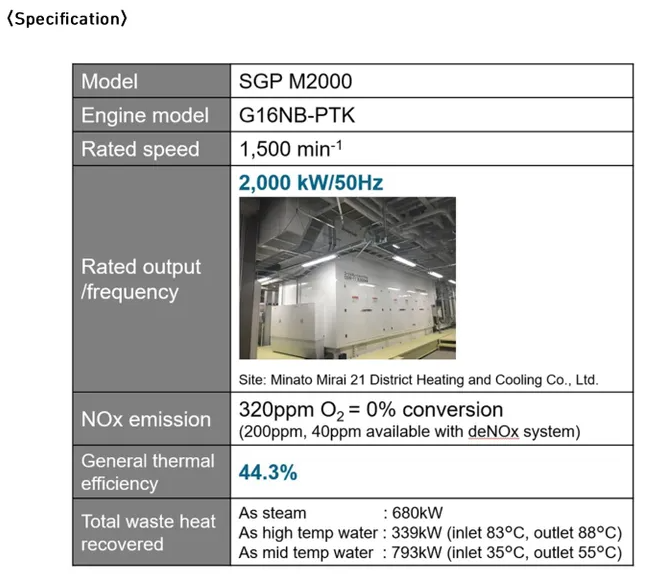
Task: Open the generator facility photo
Action: click(x=347, y=277)
